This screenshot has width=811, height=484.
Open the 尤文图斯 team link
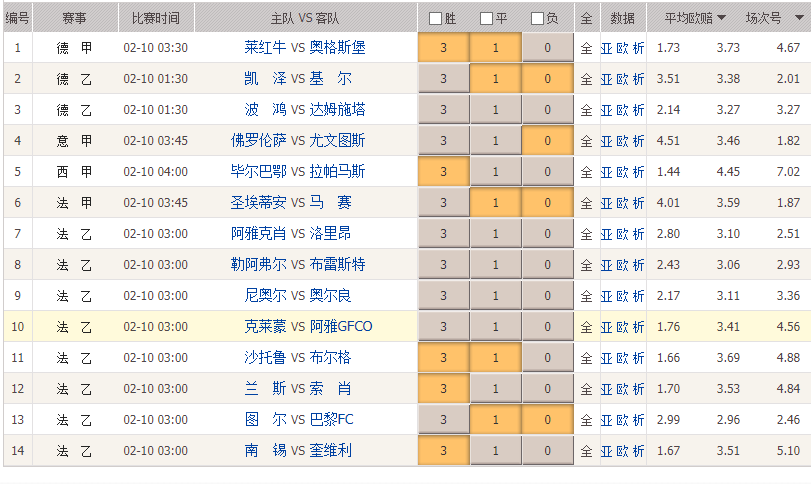pos(338,141)
